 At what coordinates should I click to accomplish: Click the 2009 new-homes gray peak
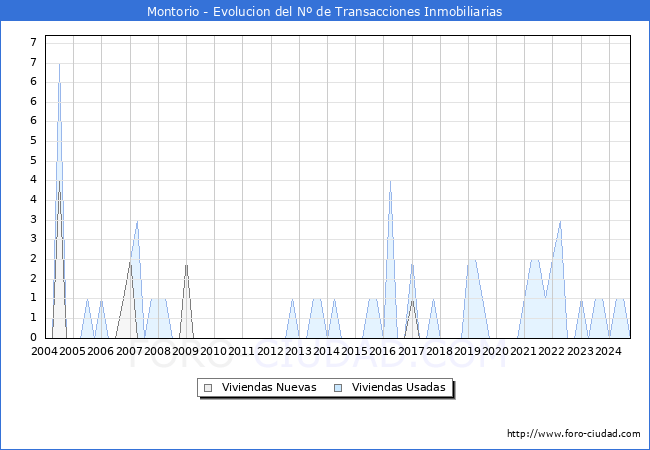(186, 266)
